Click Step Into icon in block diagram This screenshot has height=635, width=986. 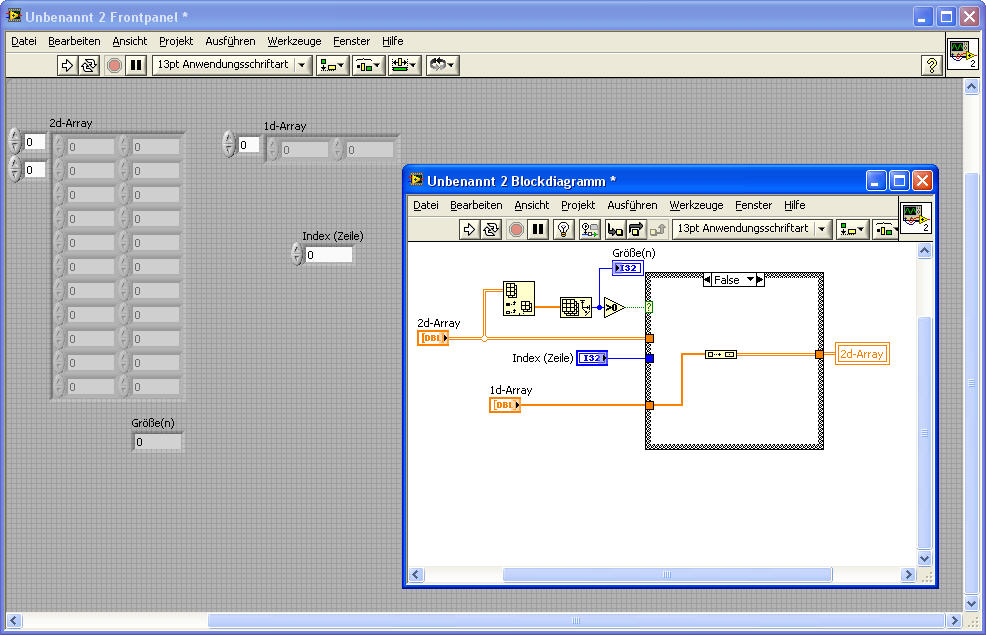tap(615, 229)
